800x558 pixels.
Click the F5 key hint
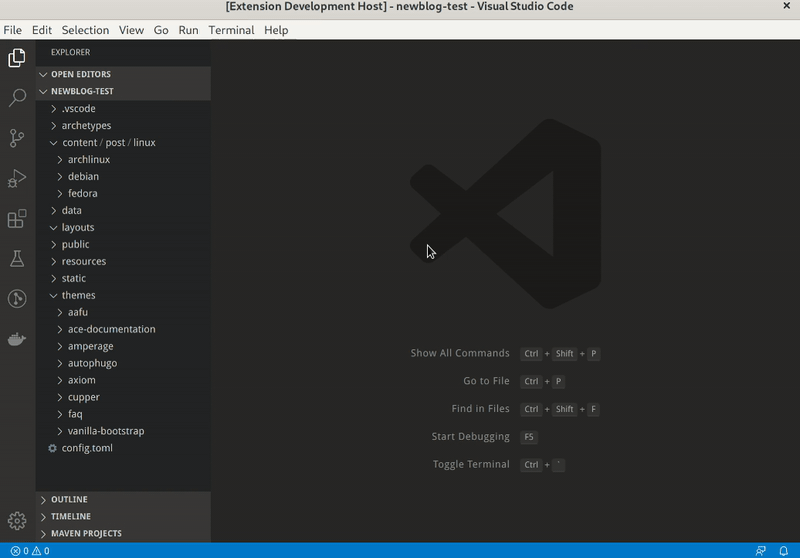tap(529, 437)
